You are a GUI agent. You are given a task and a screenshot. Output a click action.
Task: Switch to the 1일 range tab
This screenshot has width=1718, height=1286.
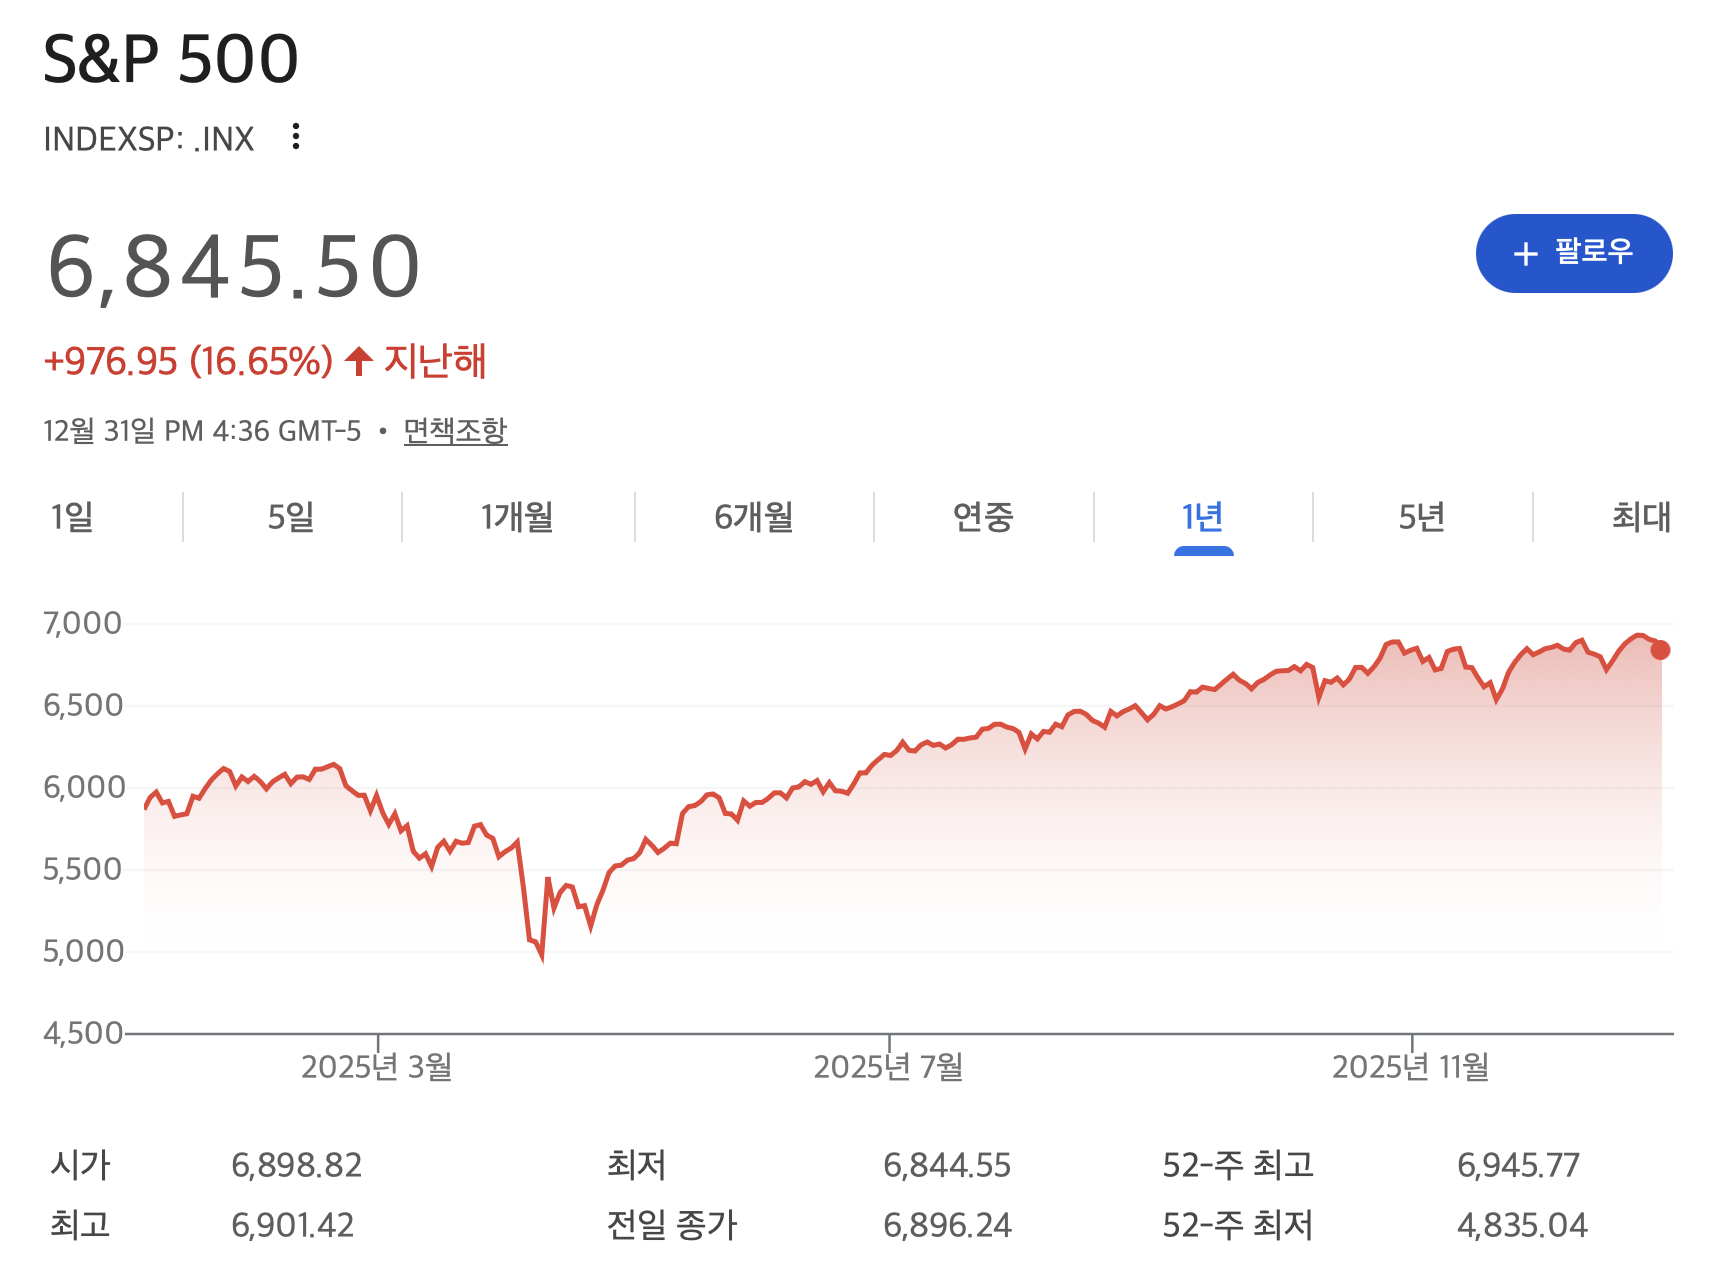pyautogui.click(x=72, y=517)
